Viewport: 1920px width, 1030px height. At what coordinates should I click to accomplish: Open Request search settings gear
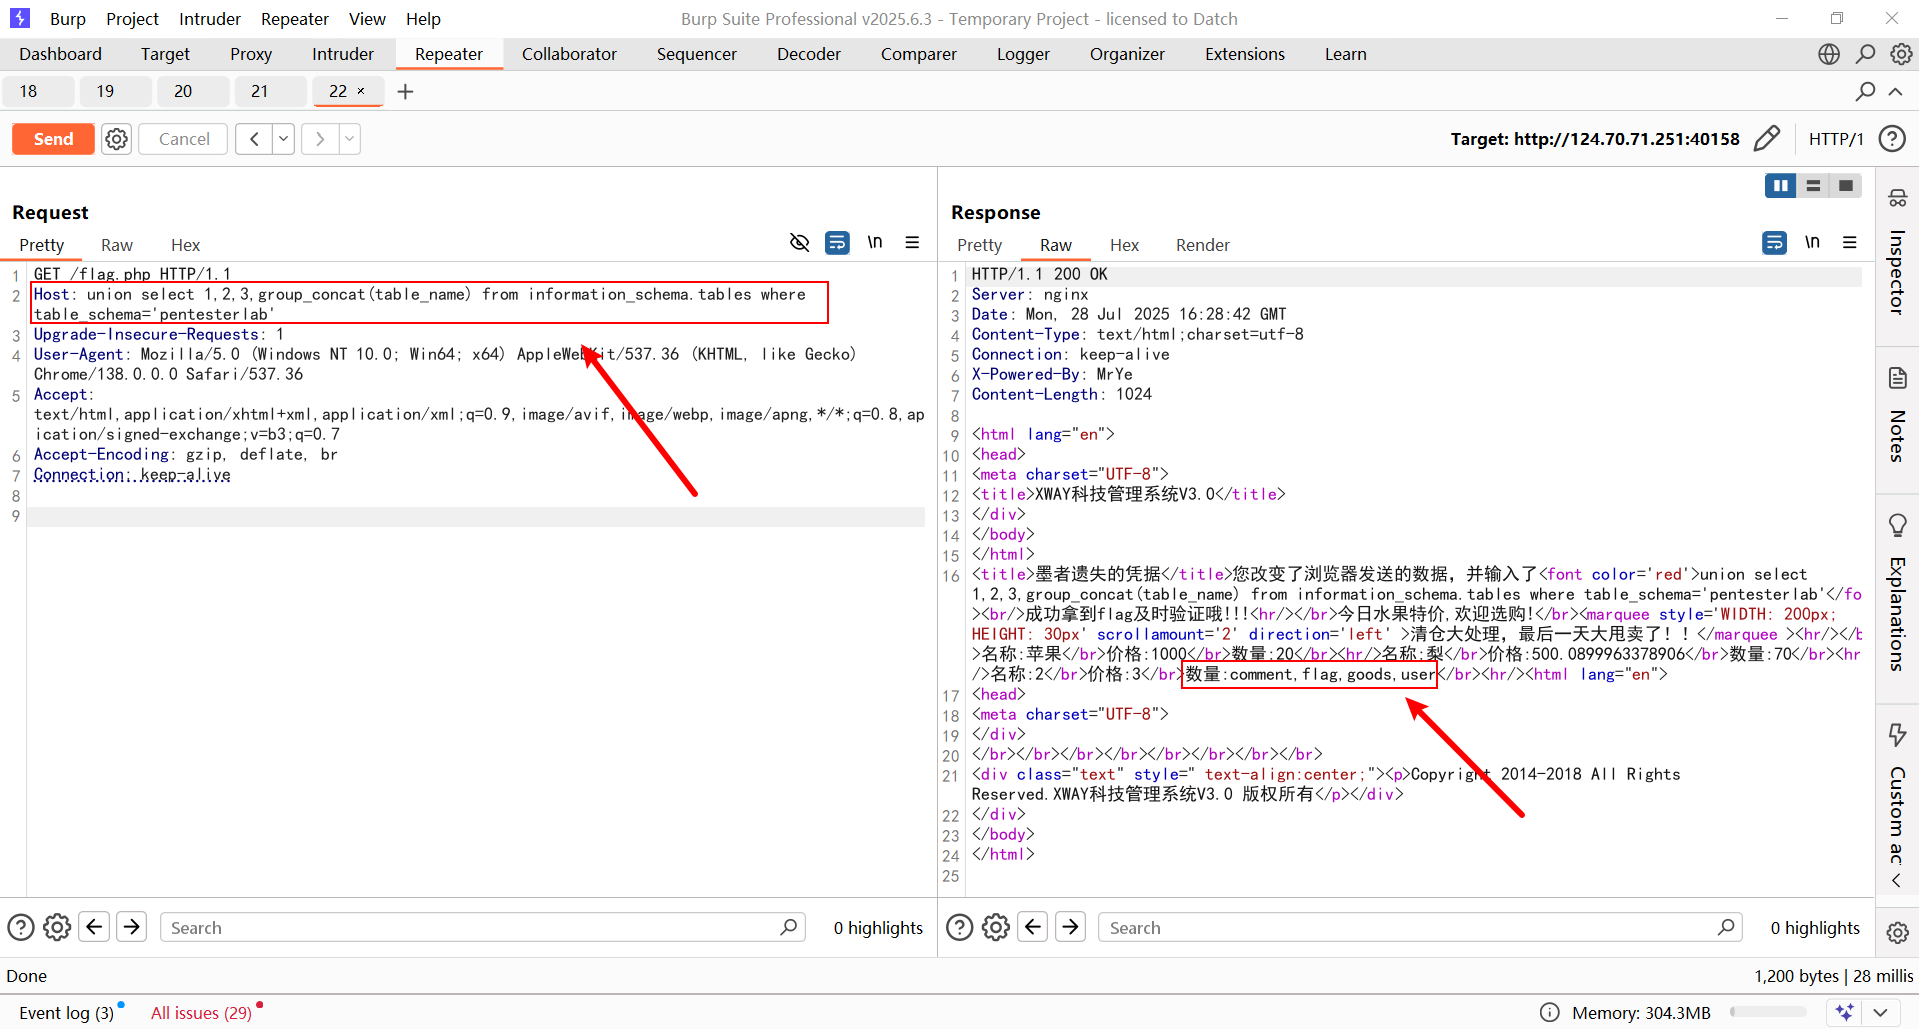[x=57, y=927]
